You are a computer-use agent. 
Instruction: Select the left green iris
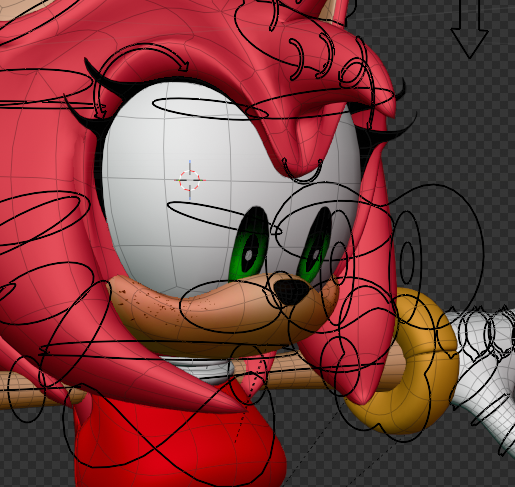pos(250,245)
